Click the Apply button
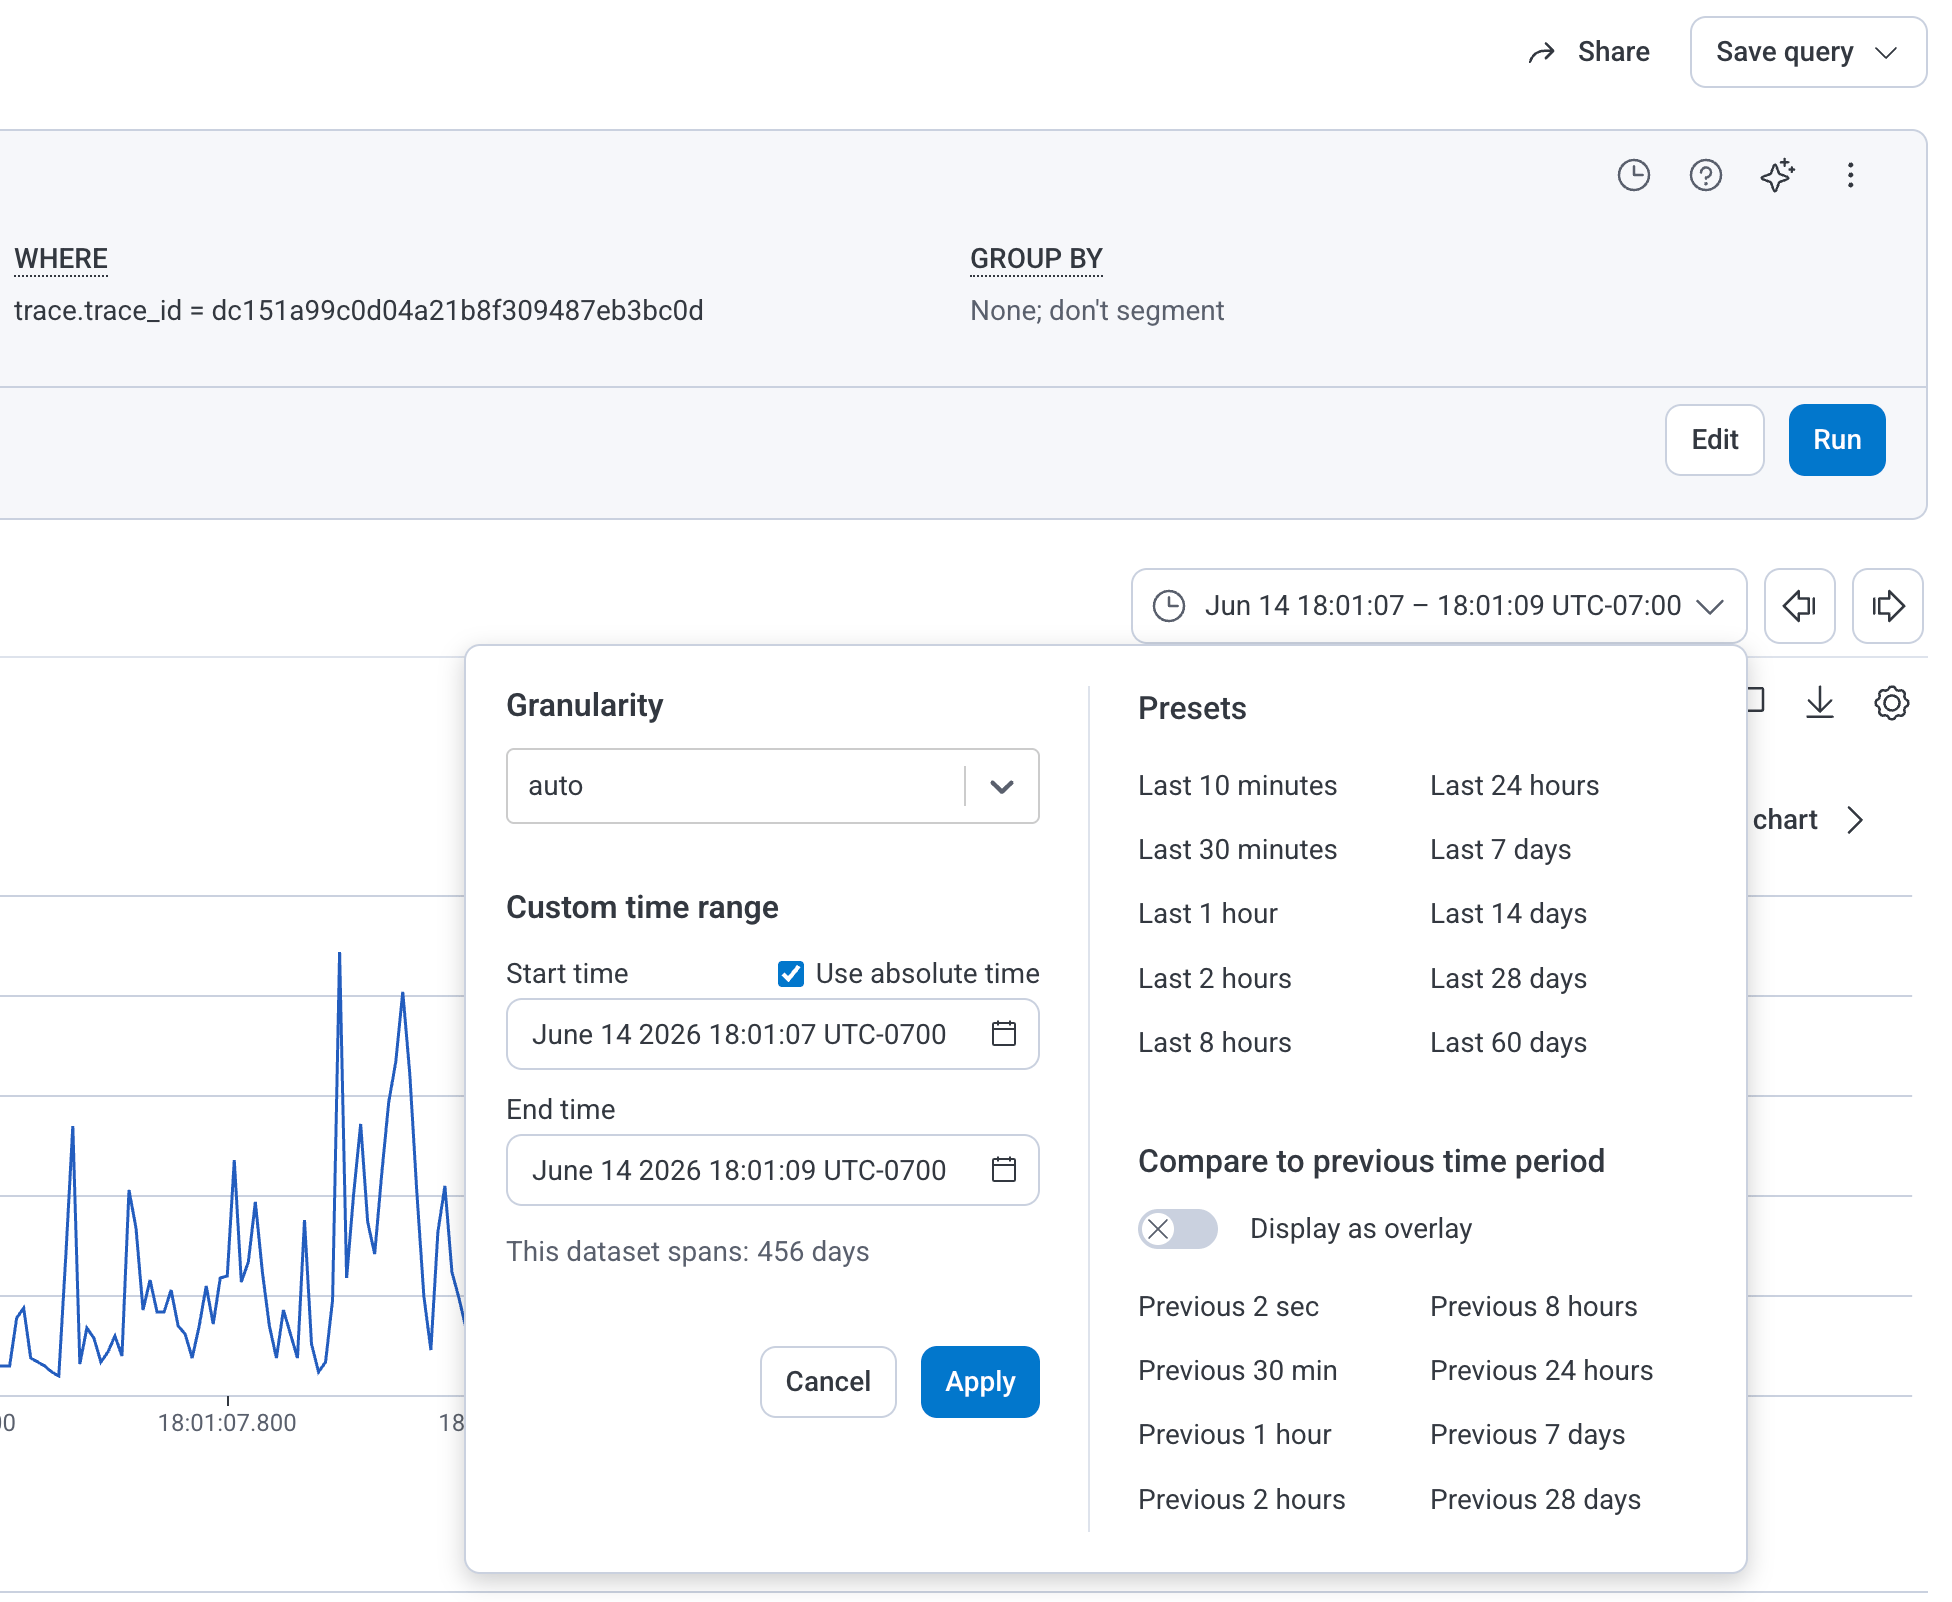 (980, 1382)
